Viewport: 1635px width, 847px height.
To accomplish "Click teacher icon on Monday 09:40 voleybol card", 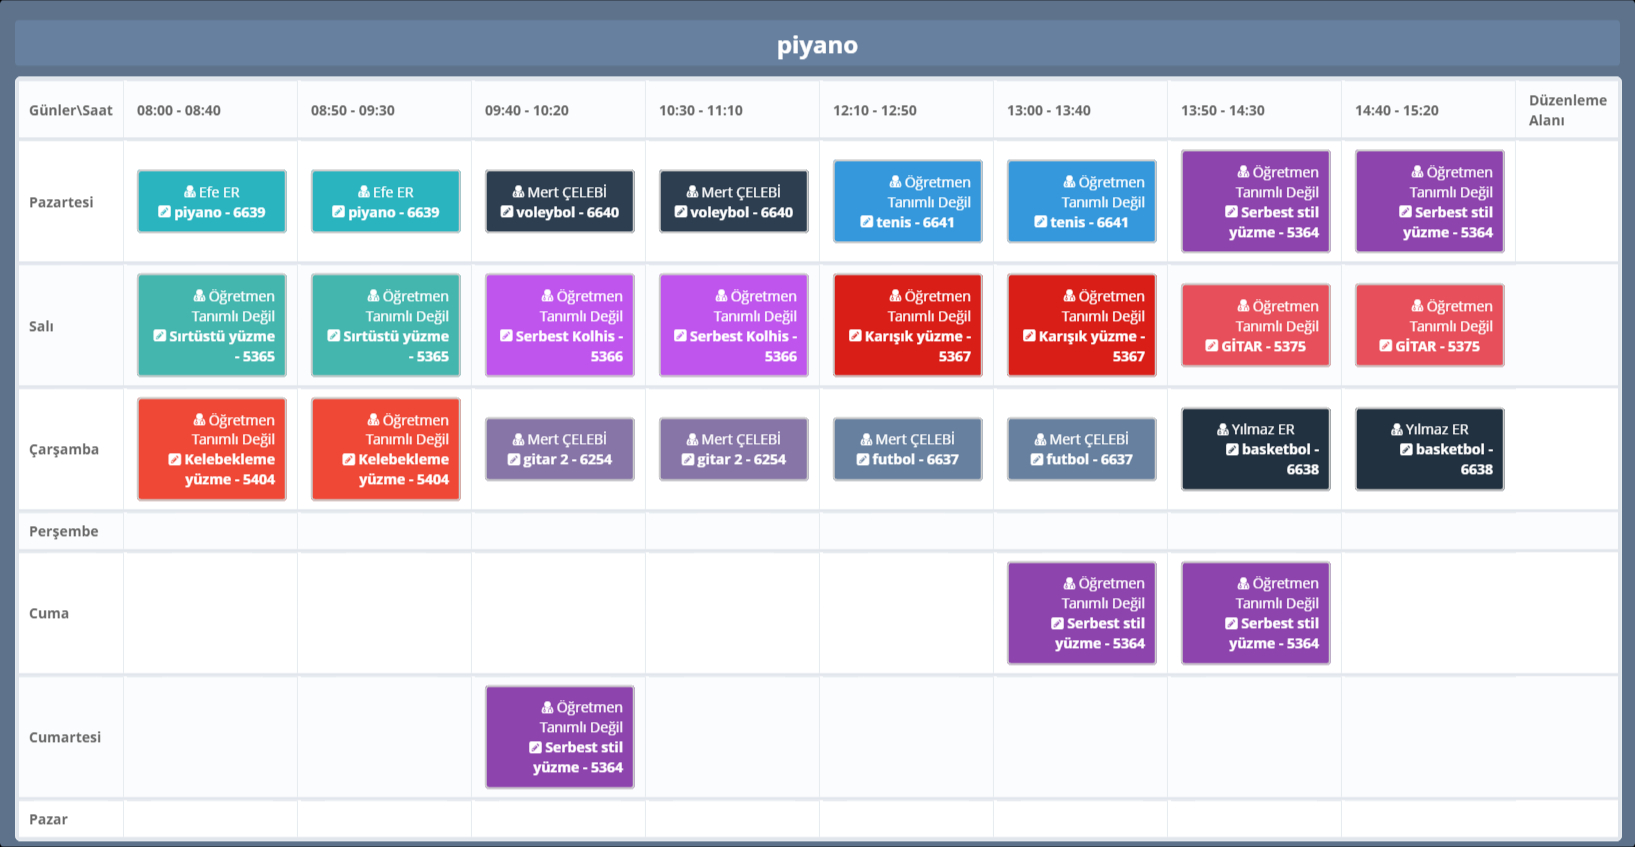I will coord(518,192).
